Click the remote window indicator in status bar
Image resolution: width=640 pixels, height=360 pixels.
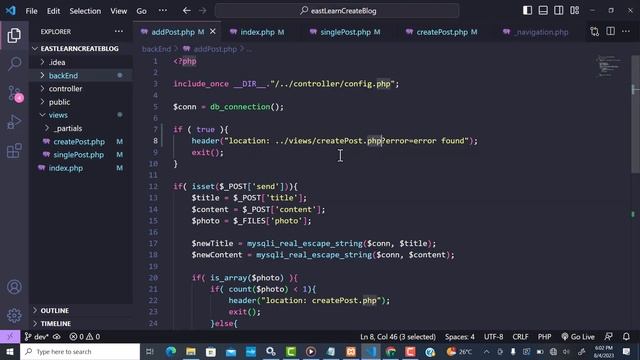(x=10, y=337)
